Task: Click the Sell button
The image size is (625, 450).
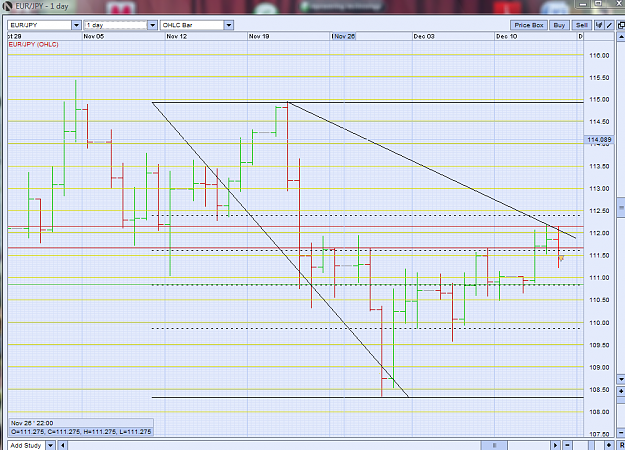Action: (582, 25)
